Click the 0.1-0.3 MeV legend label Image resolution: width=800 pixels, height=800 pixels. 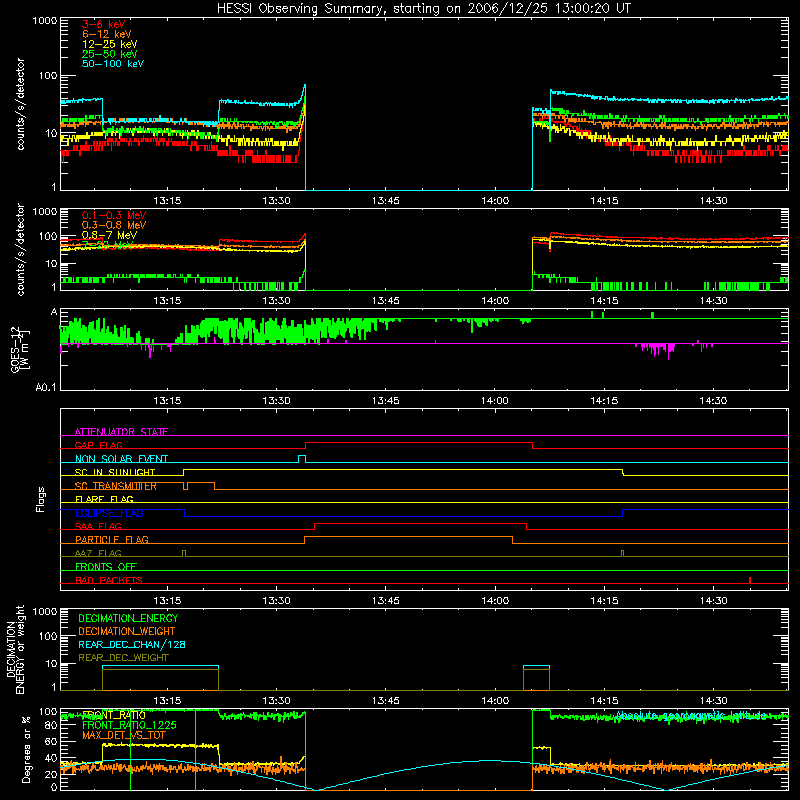tap(114, 215)
